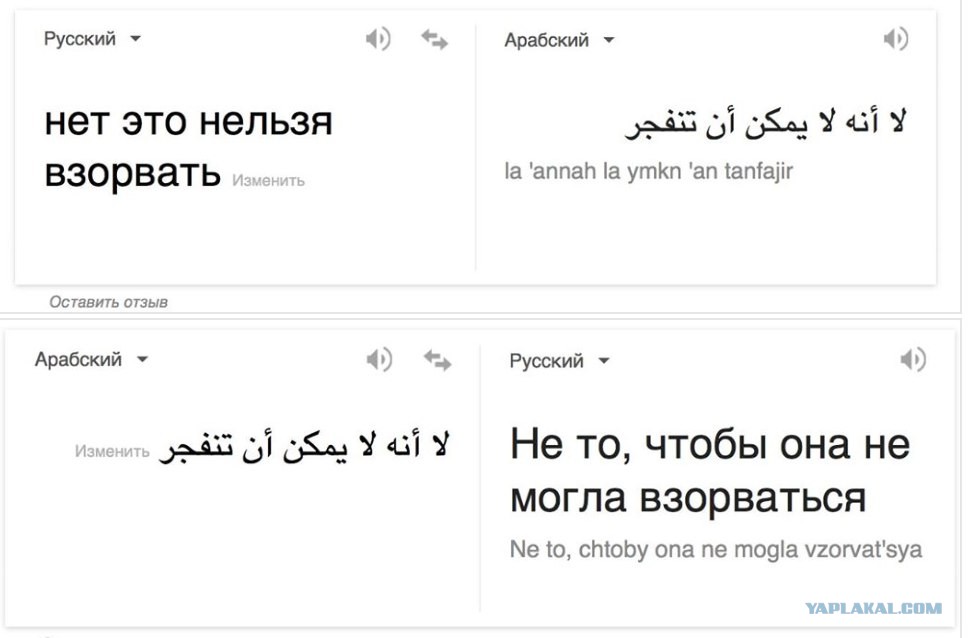Click the Arabic source text in bottom panel
Screen dimensions: 968x638
pyautogui.click(x=304, y=446)
